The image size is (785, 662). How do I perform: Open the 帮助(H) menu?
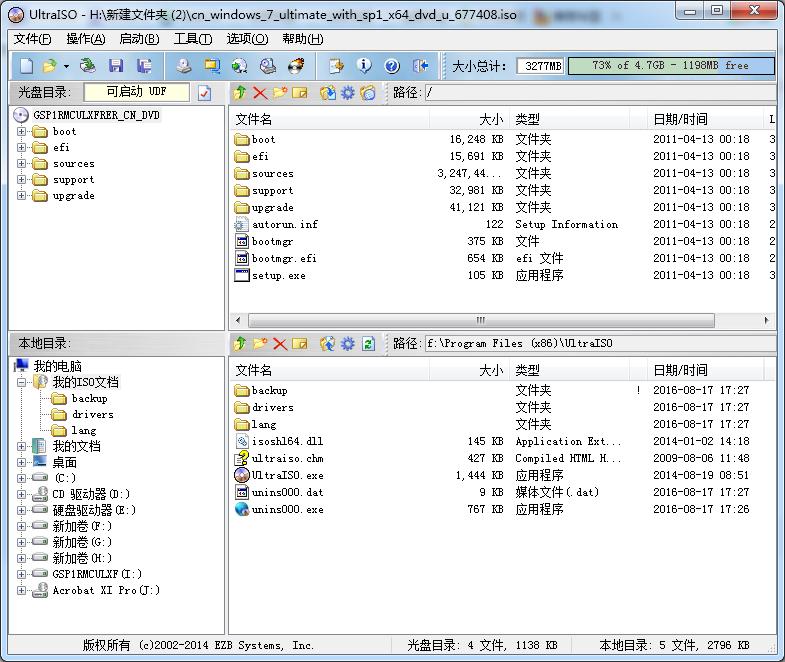click(302, 39)
